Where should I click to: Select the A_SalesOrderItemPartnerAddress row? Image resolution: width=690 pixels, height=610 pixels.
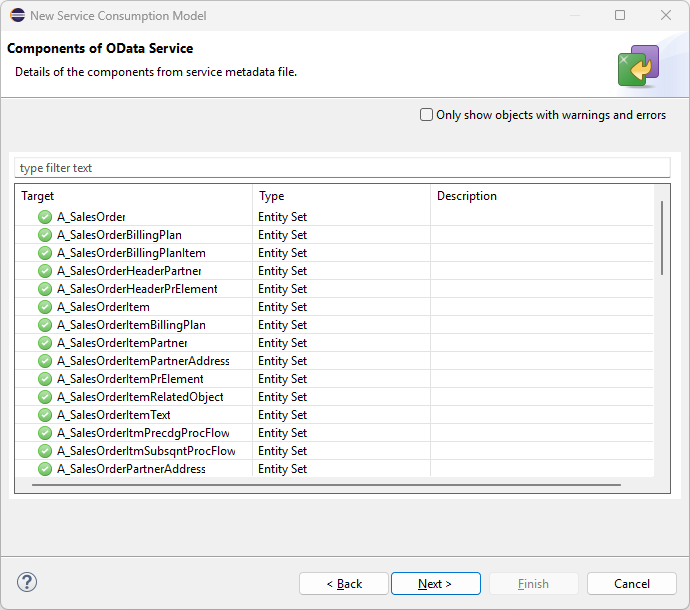[x=143, y=361]
